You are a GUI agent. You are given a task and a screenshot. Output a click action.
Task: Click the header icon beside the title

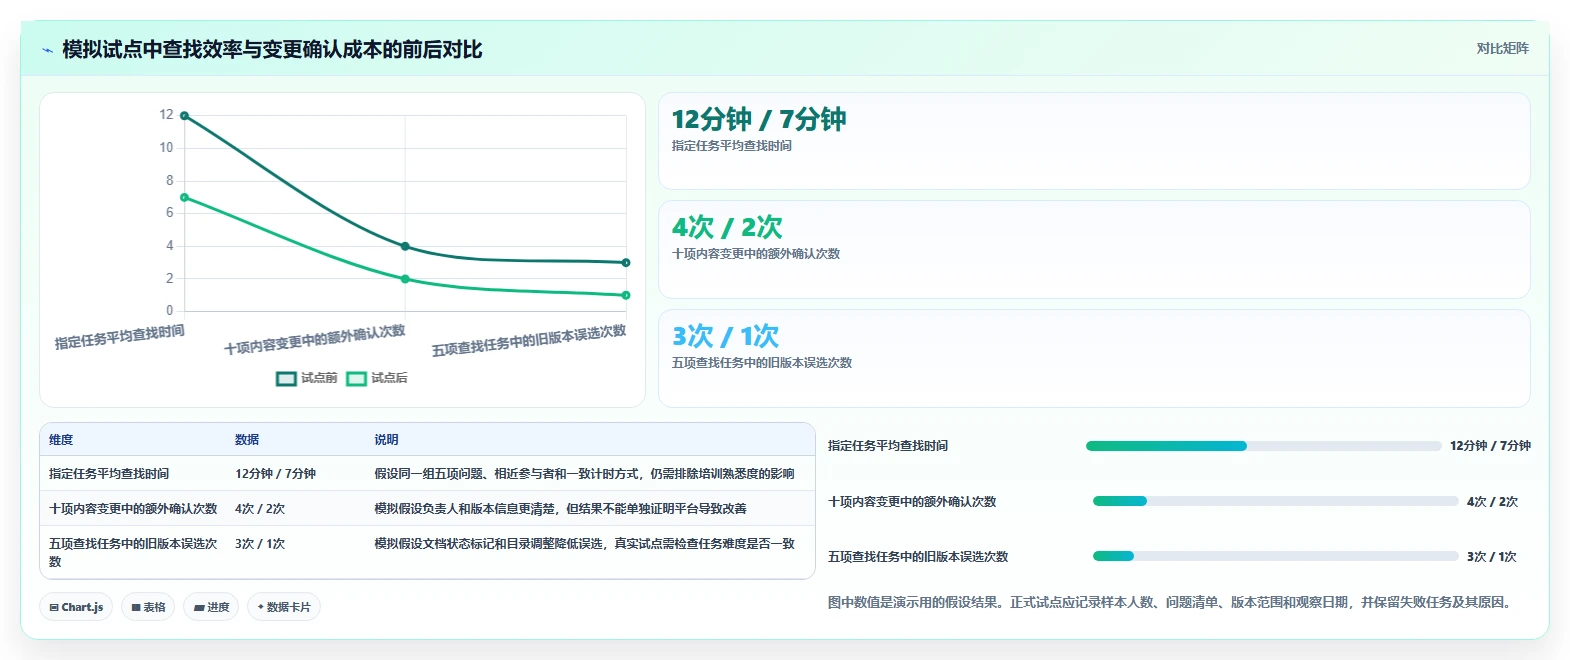coord(47,50)
